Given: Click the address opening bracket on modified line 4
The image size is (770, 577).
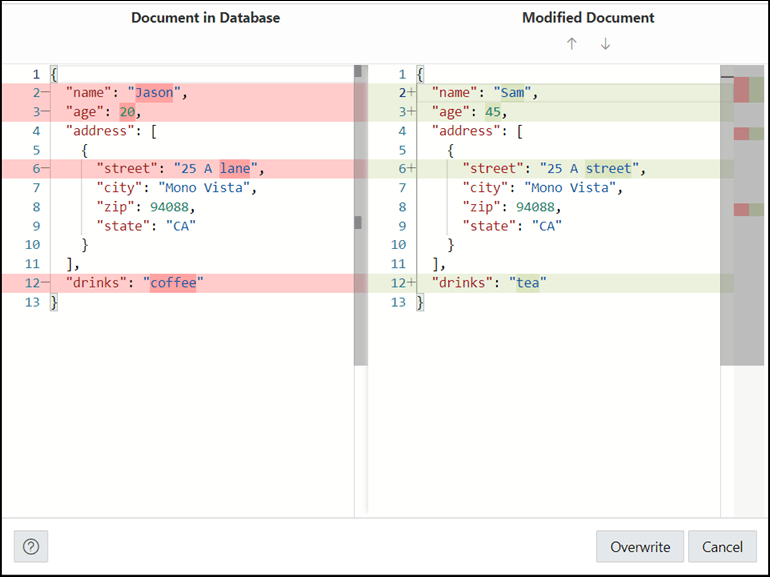Looking at the screenshot, I should tap(520, 131).
